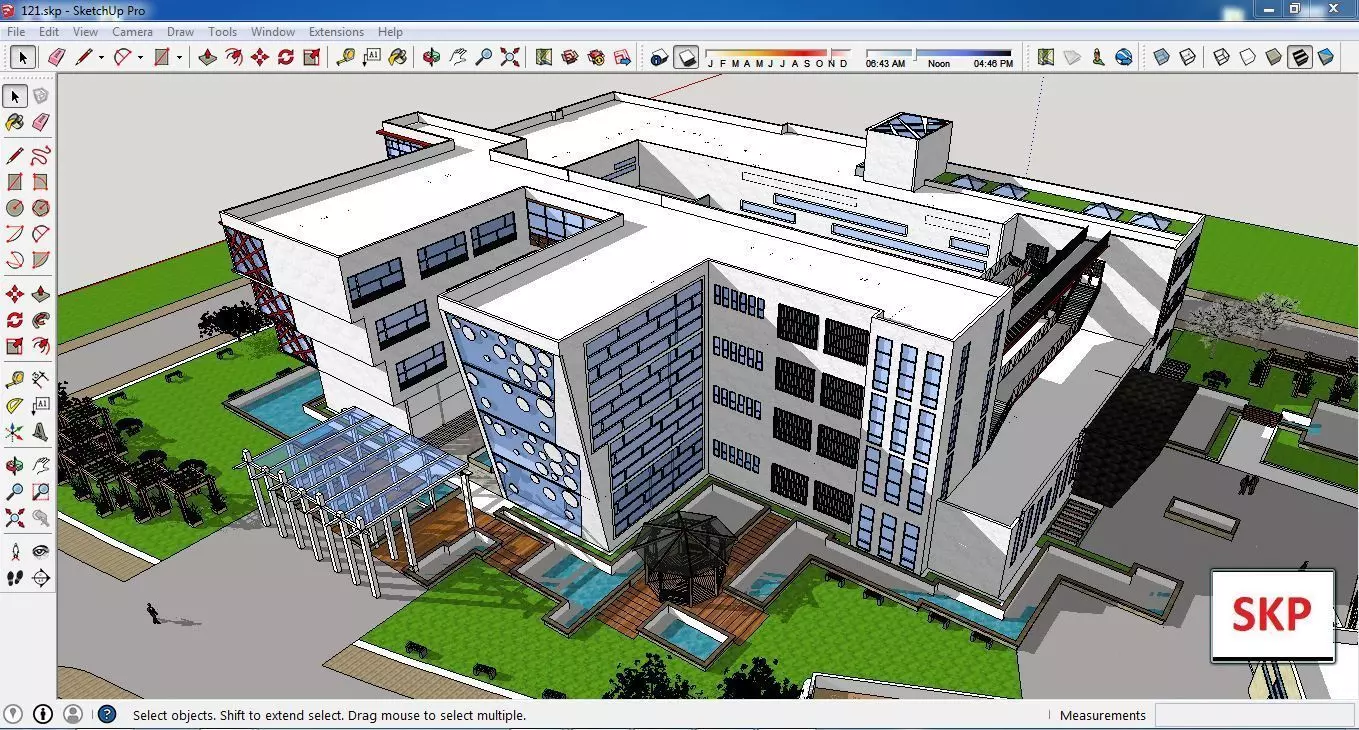This screenshot has height=730, width=1359.
Task: Click Preview Model in Google Earth icon
Action: pyautogui.click(x=1124, y=57)
